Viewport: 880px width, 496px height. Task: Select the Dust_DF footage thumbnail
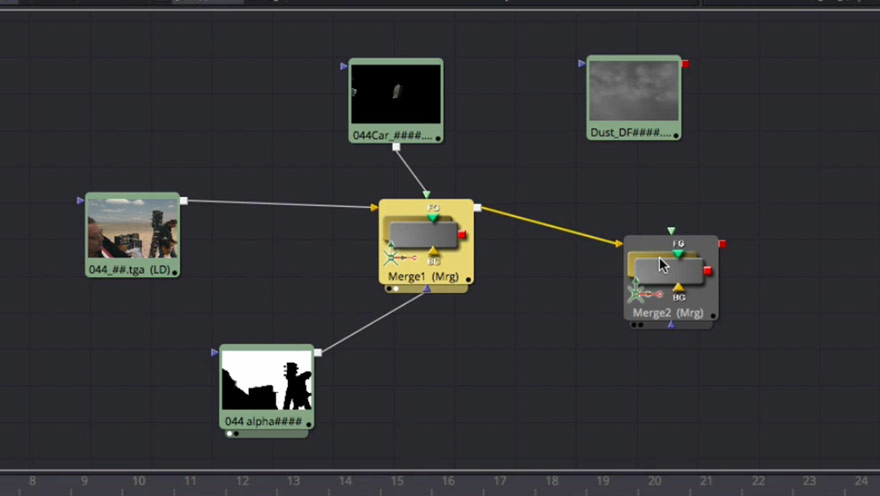[x=634, y=91]
